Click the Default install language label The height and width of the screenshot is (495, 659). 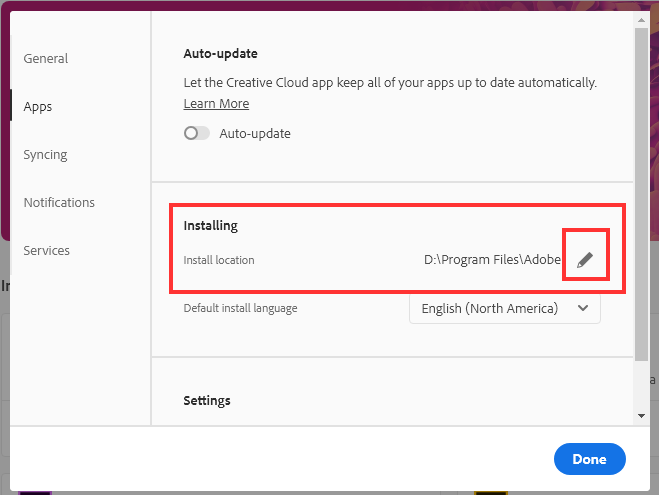click(x=241, y=309)
